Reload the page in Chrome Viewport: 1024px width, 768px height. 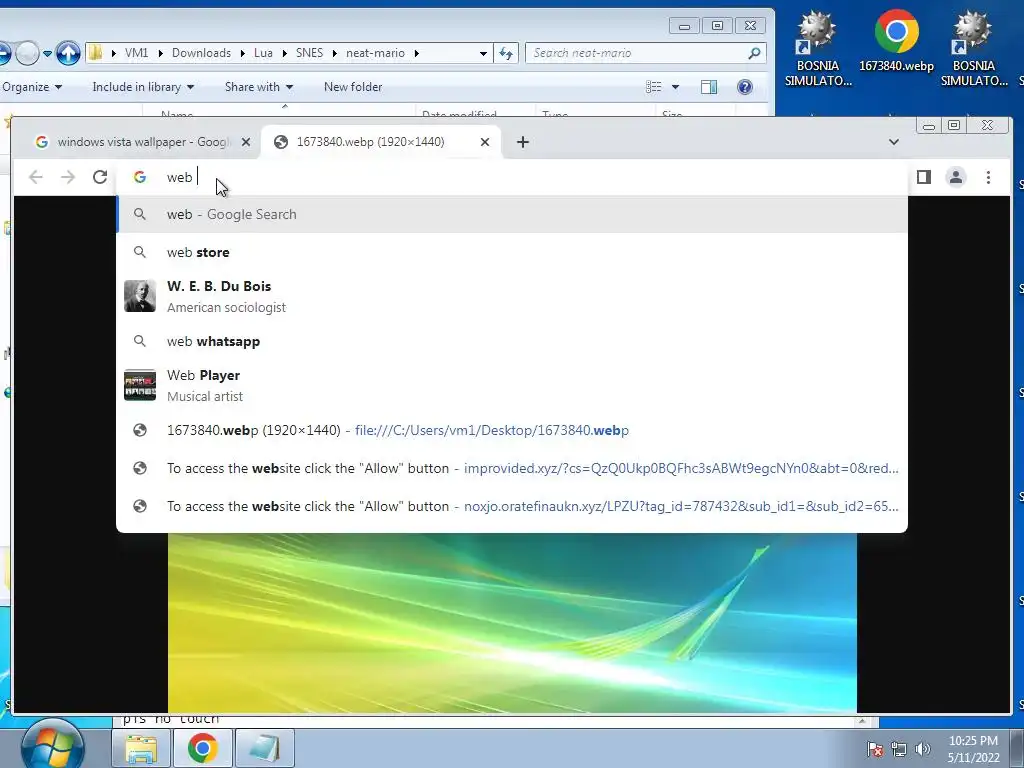100,177
